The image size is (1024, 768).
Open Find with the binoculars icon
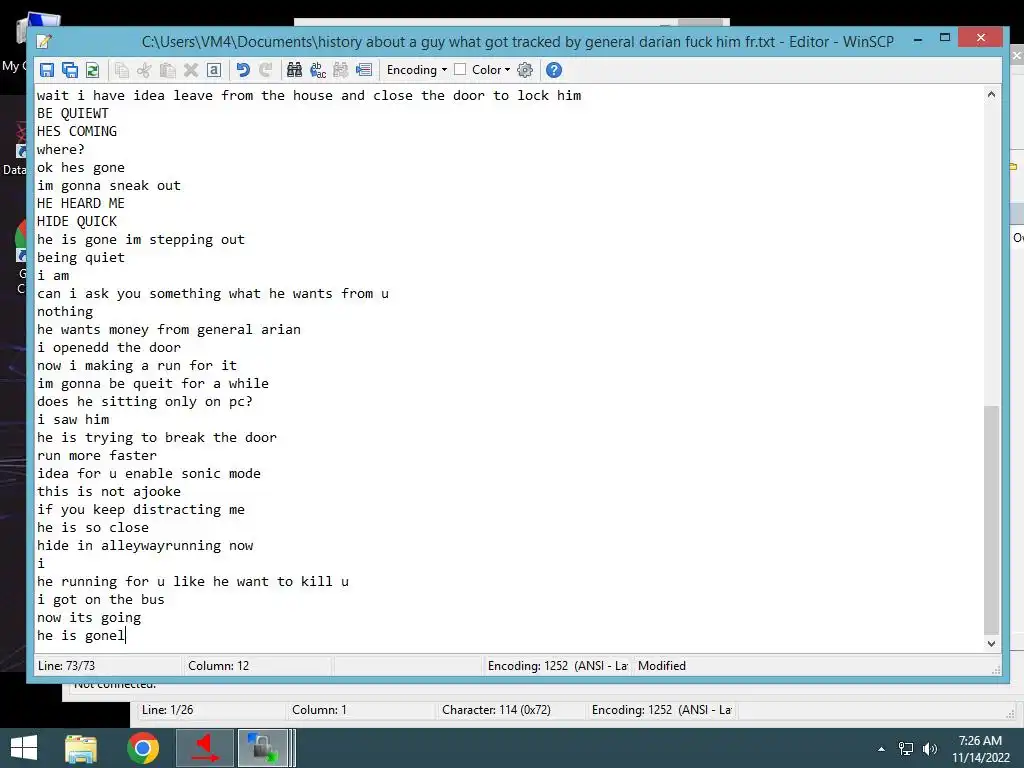coord(295,70)
